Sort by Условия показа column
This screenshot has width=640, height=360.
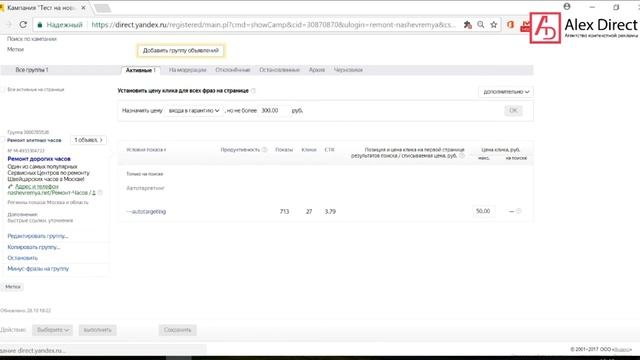tap(146, 150)
